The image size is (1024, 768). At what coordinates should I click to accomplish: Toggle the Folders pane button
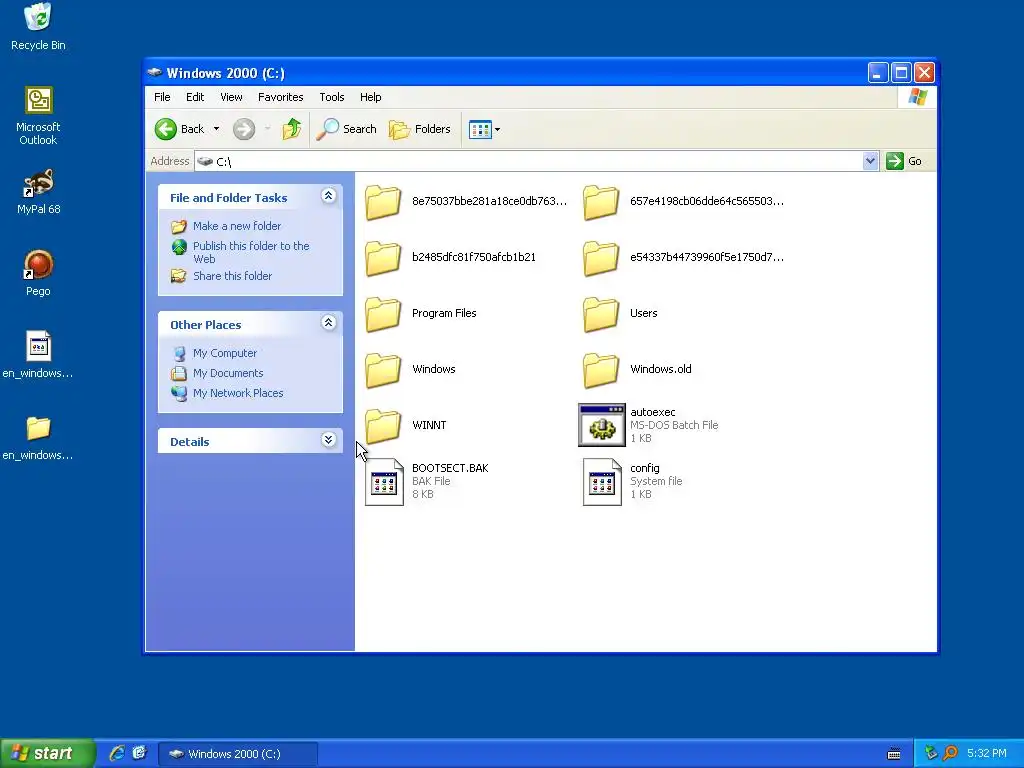[x=420, y=129]
